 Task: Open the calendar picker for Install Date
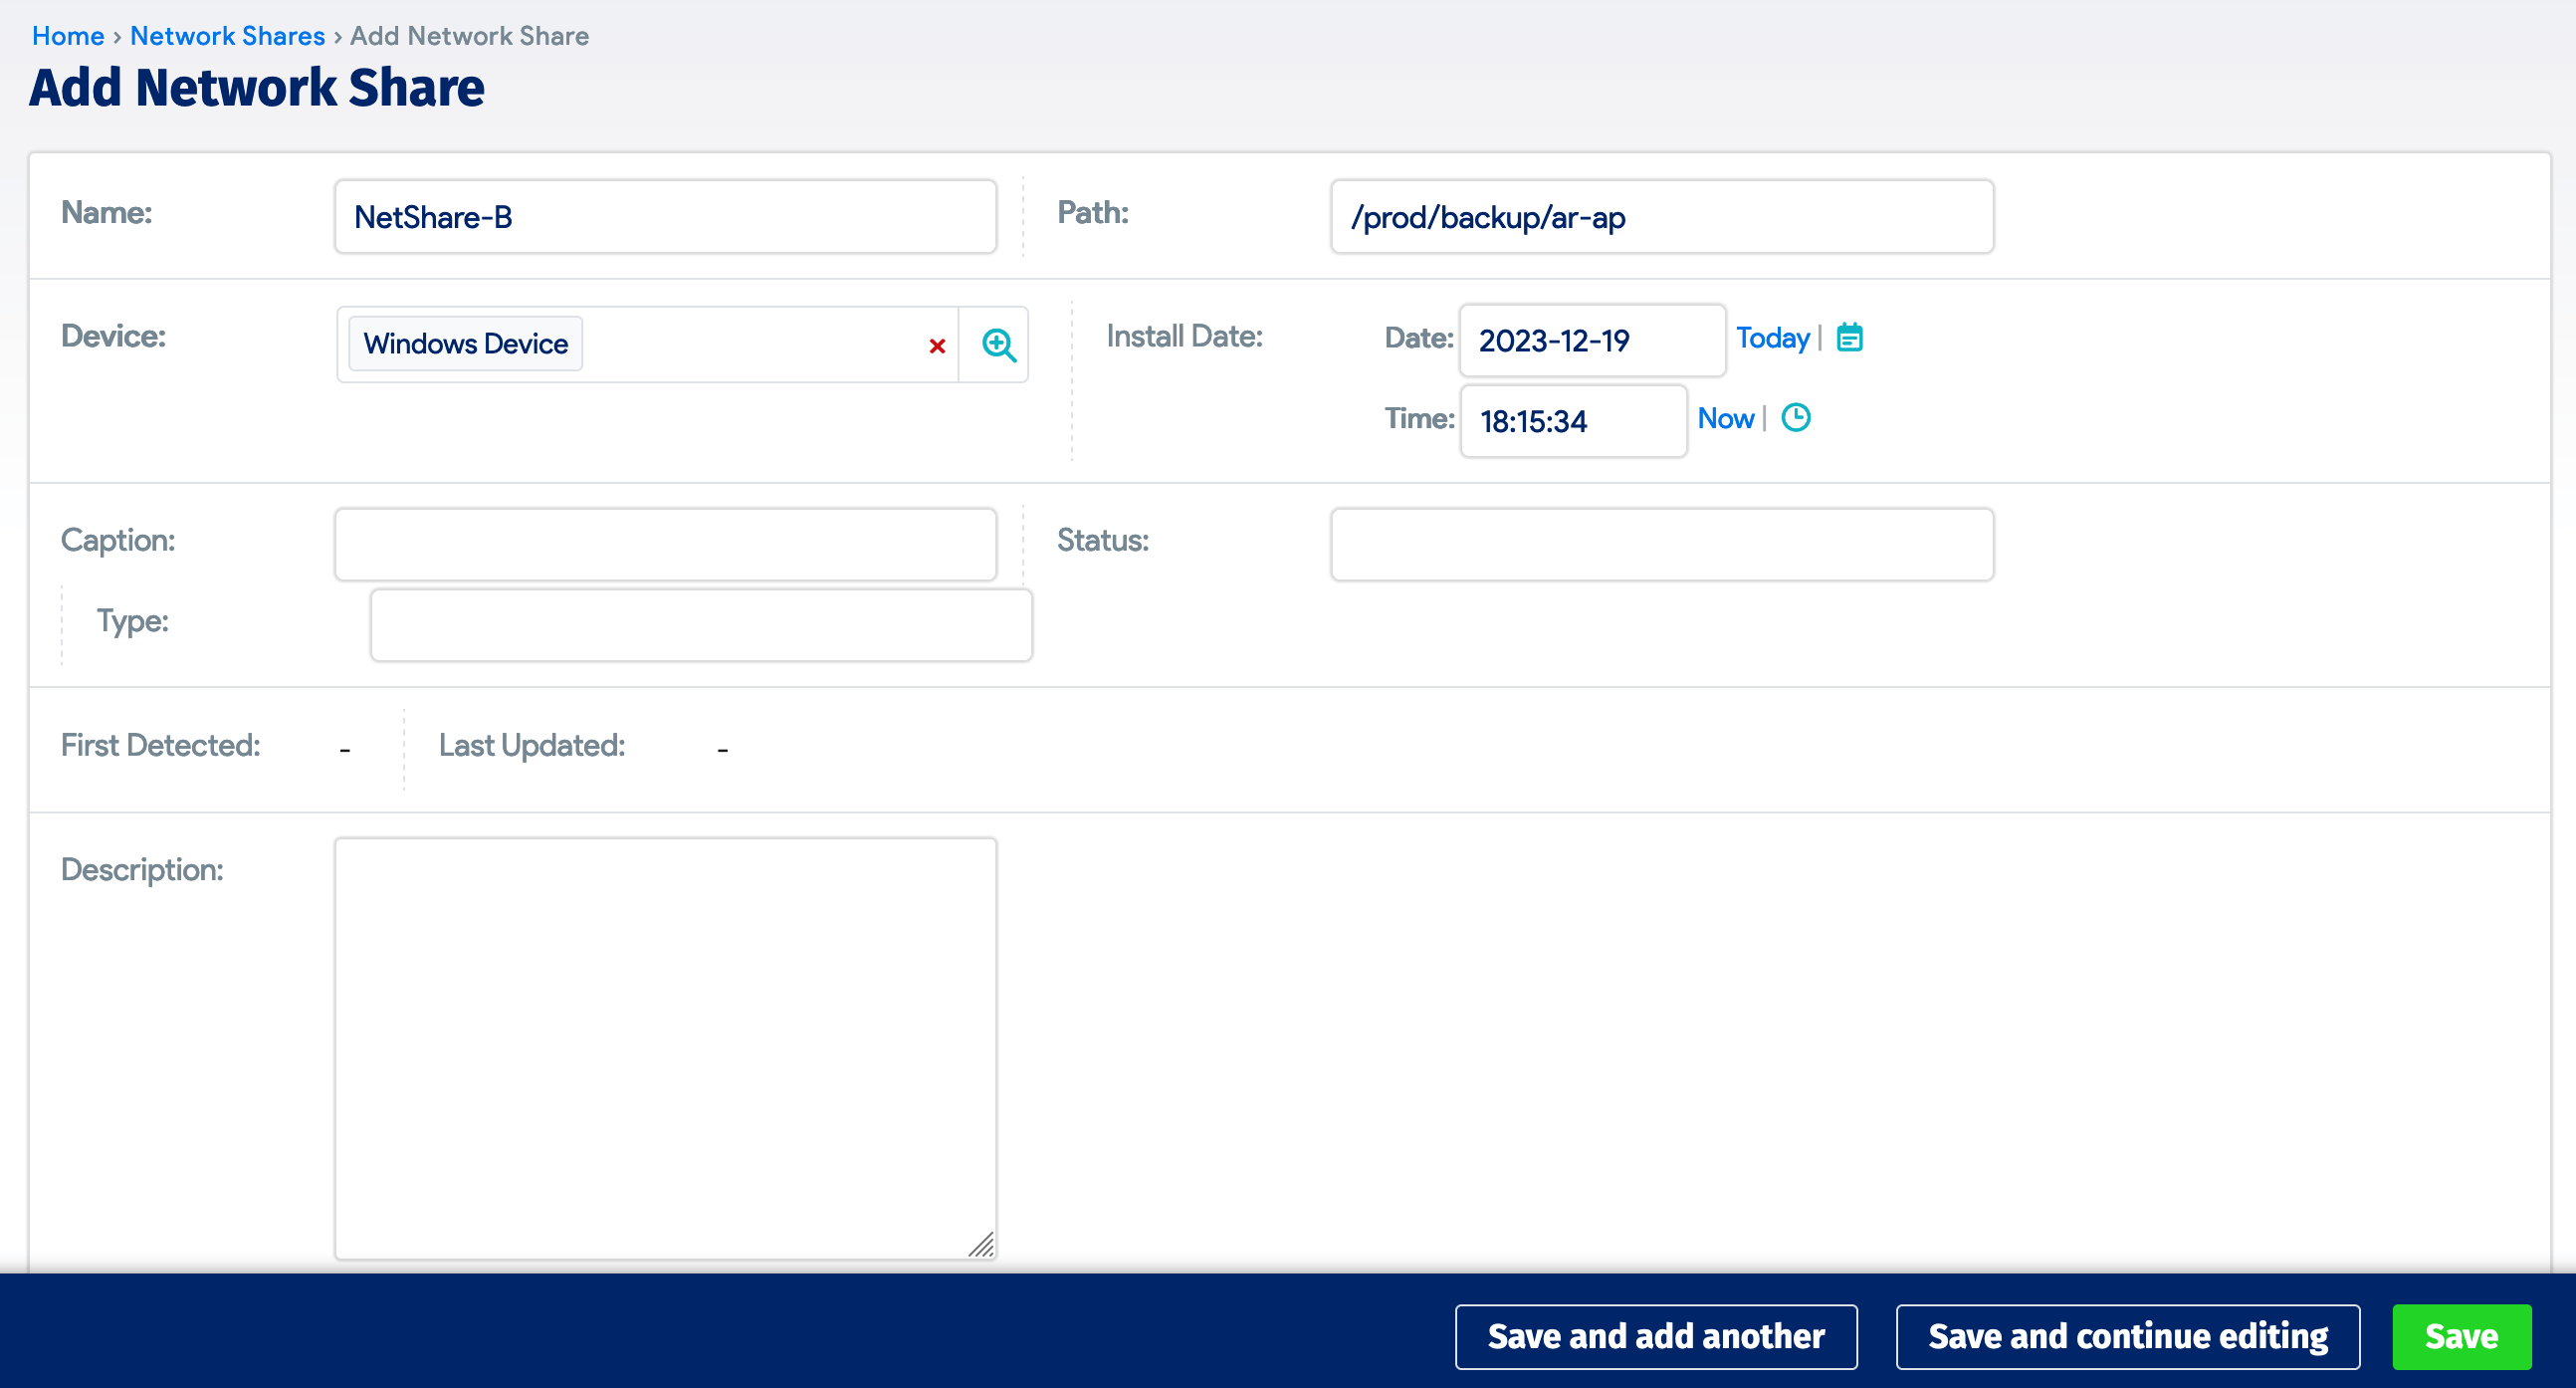(x=1850, y=338)
